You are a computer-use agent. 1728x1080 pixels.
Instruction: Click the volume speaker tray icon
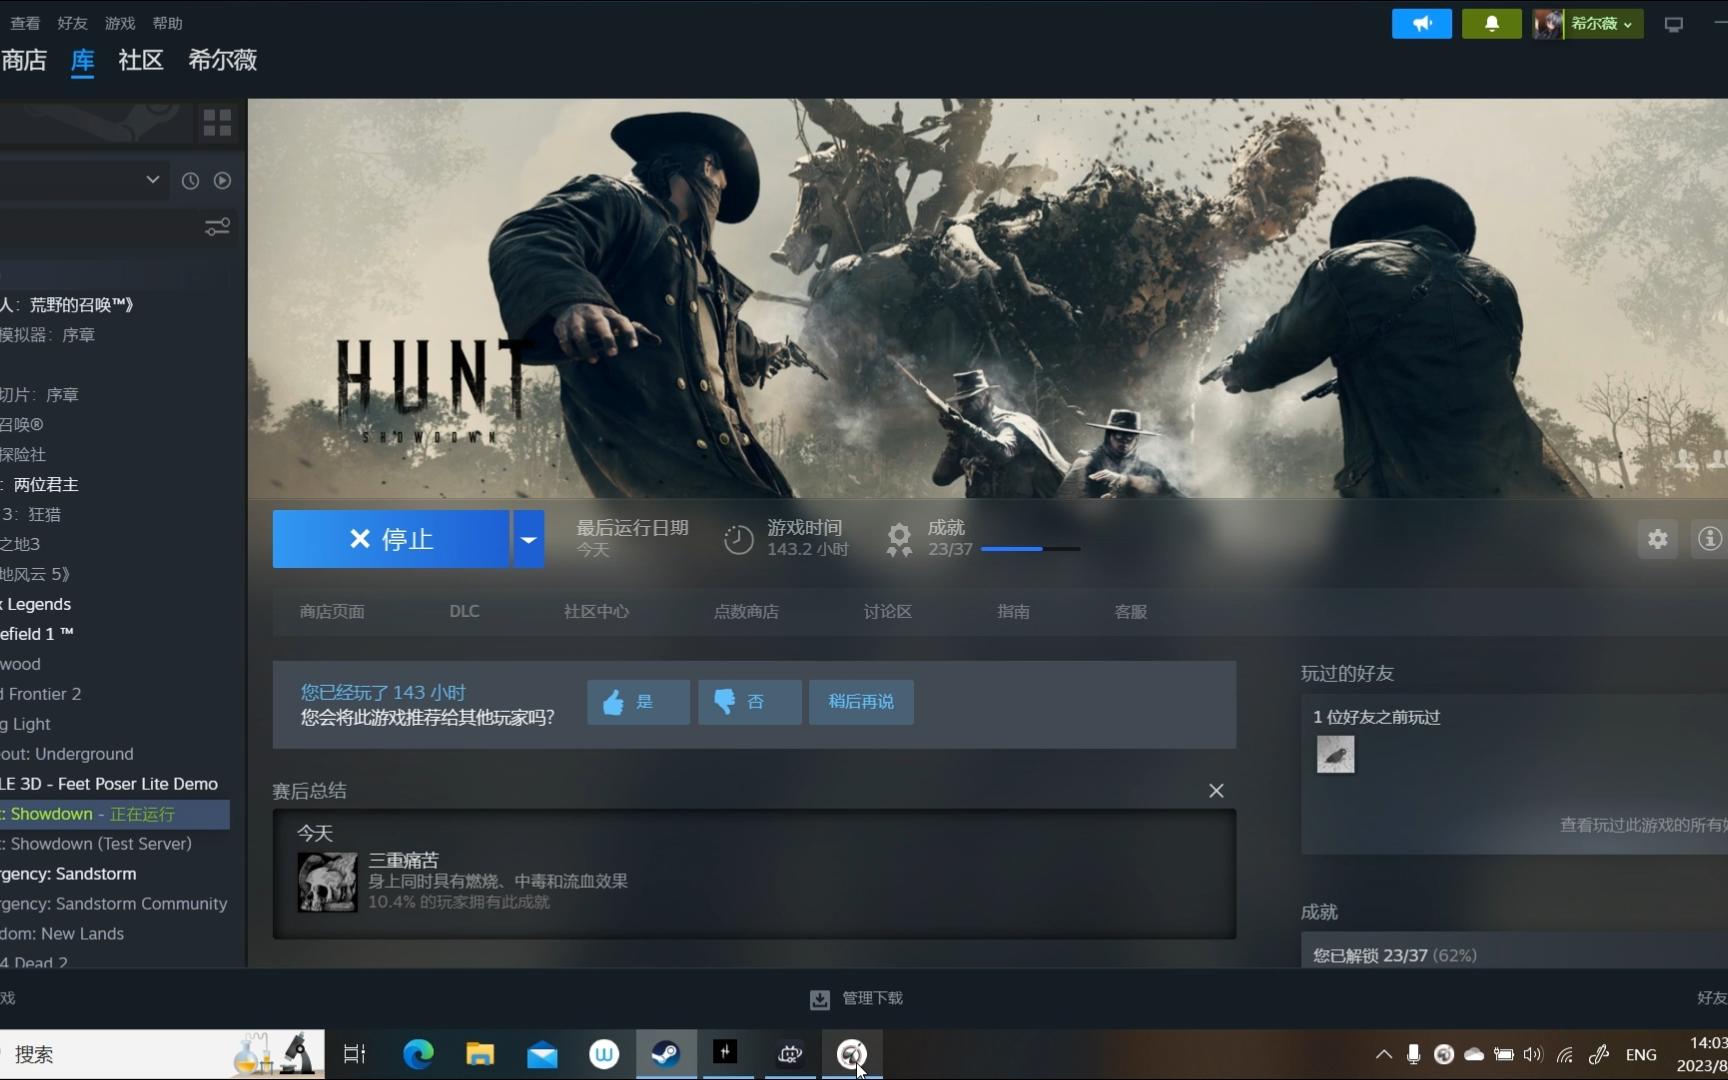(x=1533, y=1054)
